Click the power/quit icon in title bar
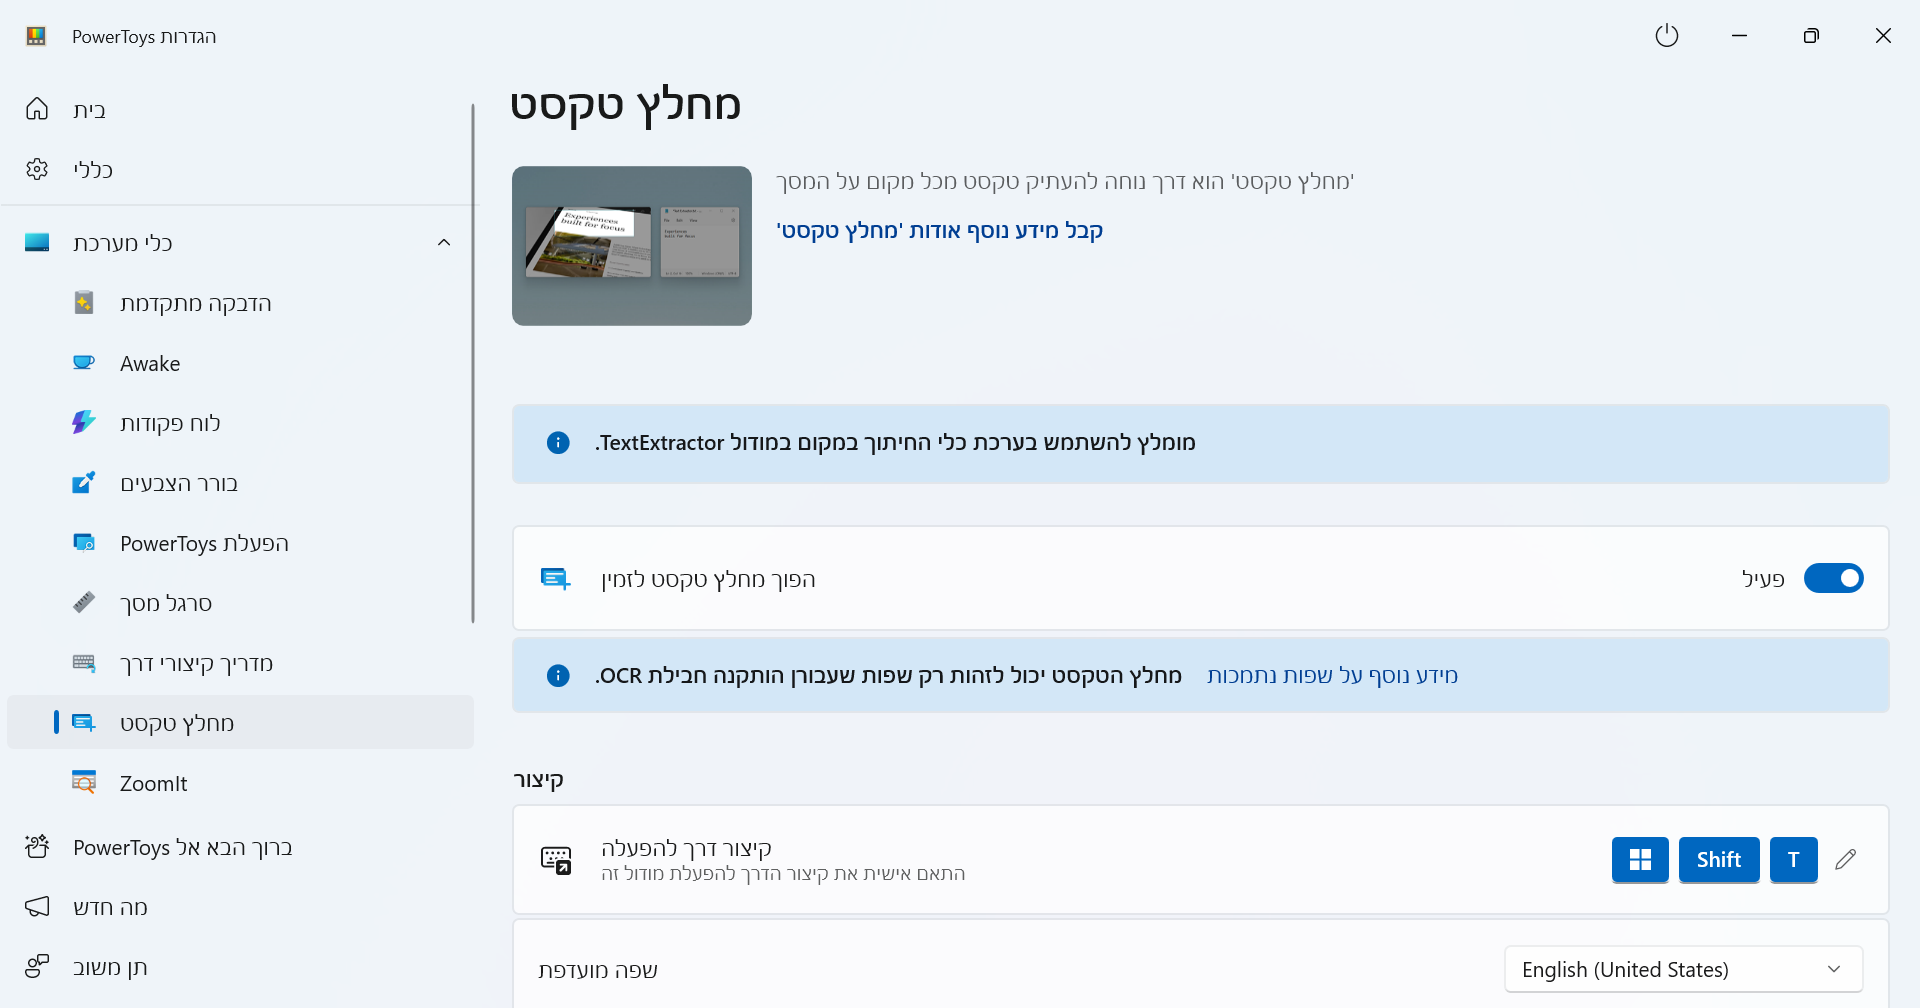Screen dimensions: 1920x1008 [1667, 36]
